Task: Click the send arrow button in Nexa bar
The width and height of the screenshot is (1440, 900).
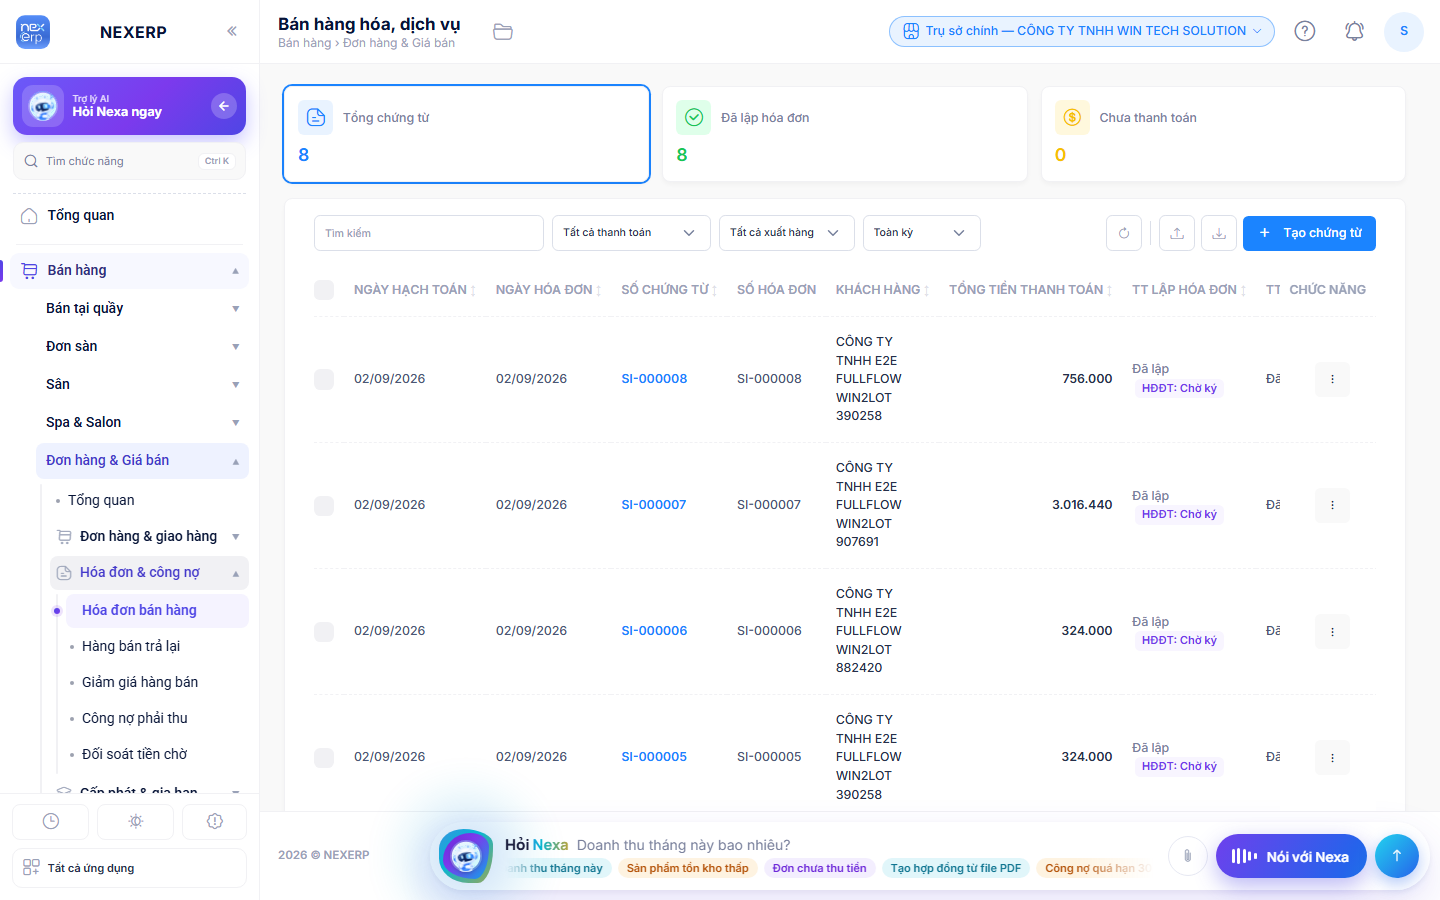Action: click(1397, 856)
